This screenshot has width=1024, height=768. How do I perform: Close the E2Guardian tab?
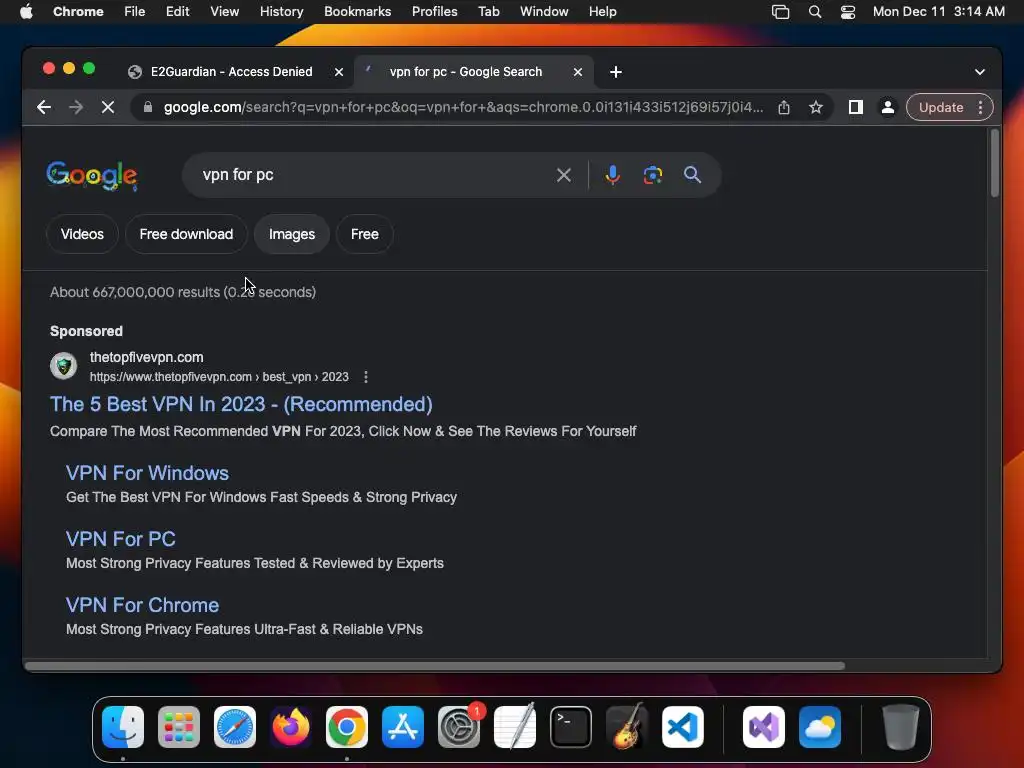[x=339, y=72]
